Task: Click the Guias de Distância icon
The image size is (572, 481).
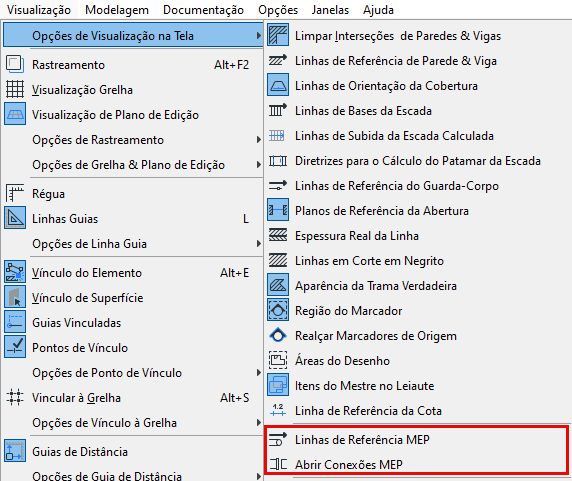Action: click(15, 451)
